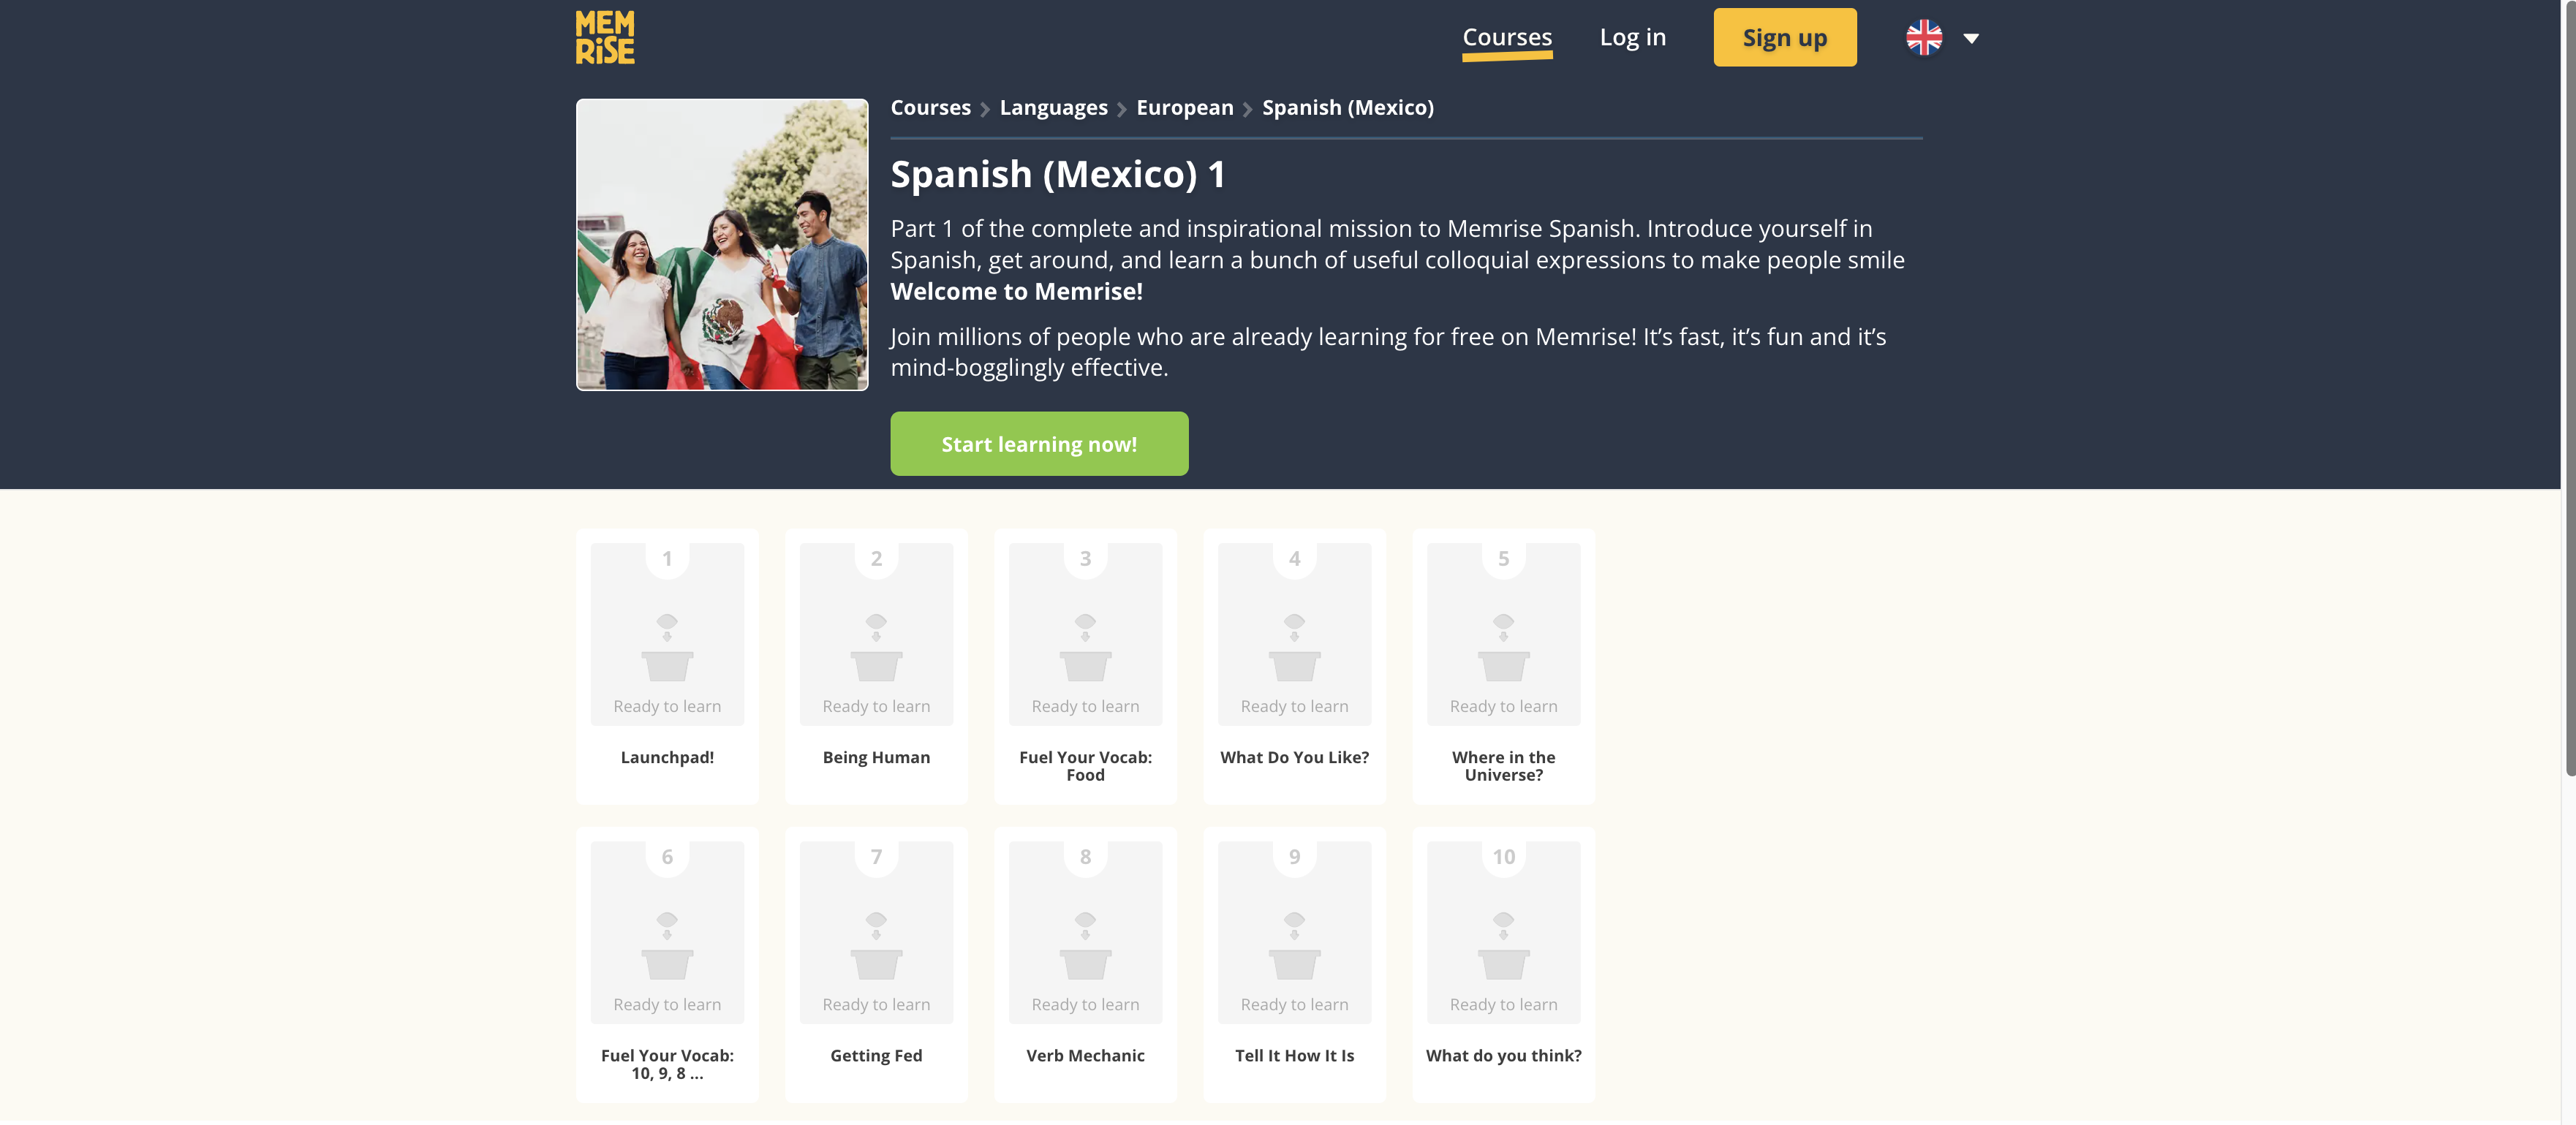
Task: Open the Getting Fed level title
Action: 876,1056
